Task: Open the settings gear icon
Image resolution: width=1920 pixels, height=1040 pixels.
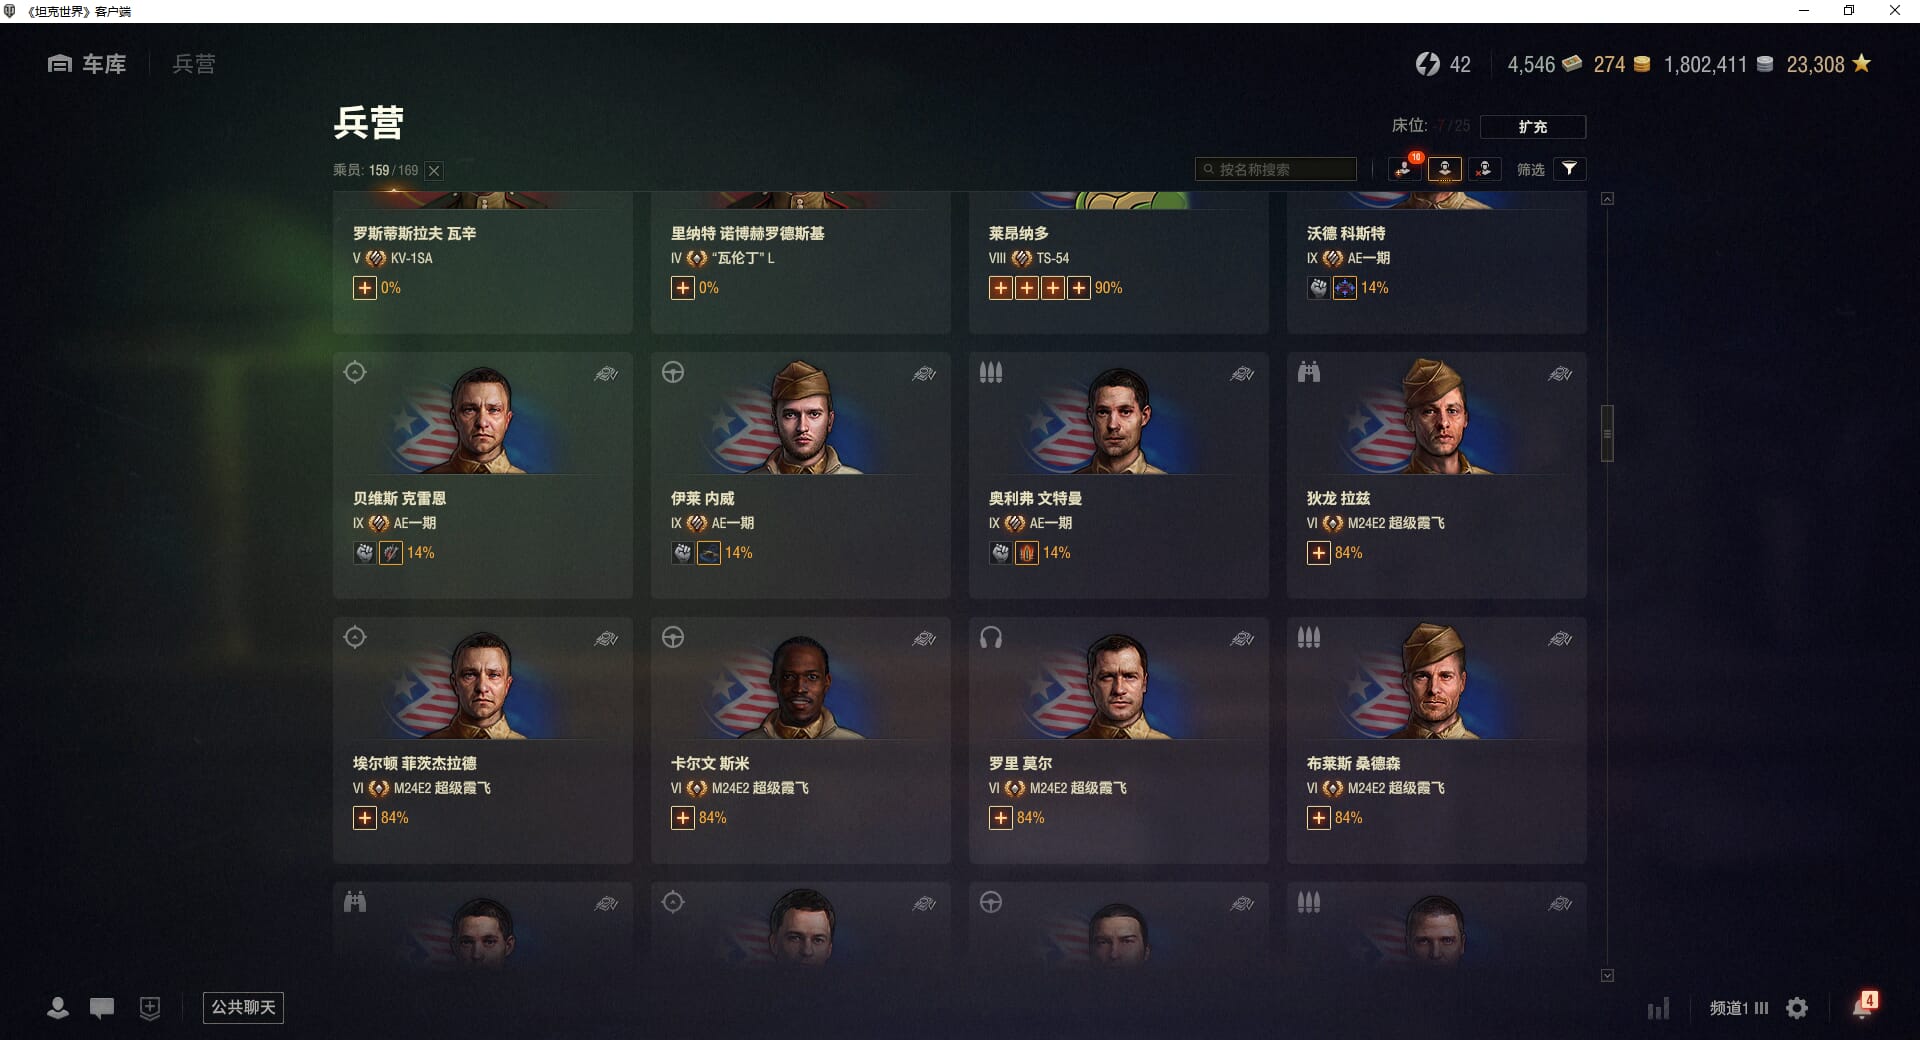Action: click(x=1797, y=1008)
